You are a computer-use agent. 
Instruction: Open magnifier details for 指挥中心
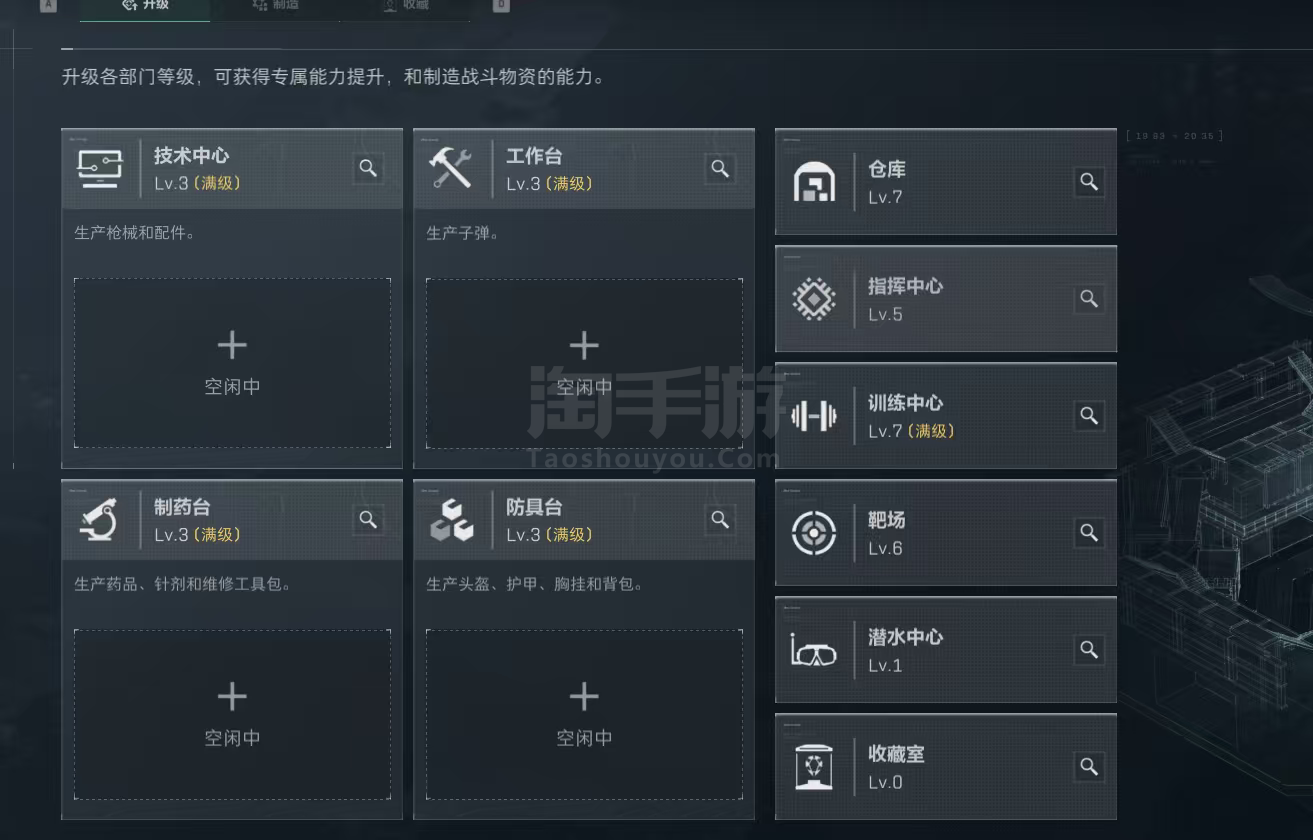click(1089, 299)
